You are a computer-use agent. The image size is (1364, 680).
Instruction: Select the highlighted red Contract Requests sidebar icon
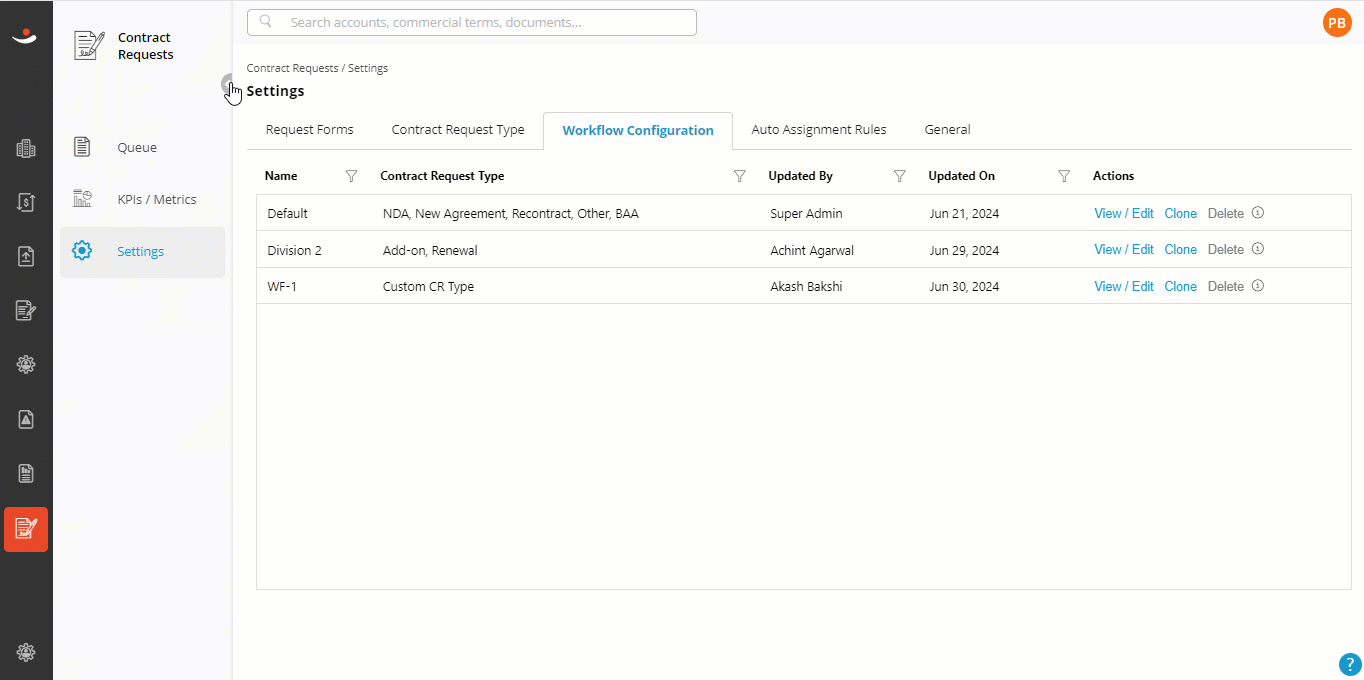point(26,529)
